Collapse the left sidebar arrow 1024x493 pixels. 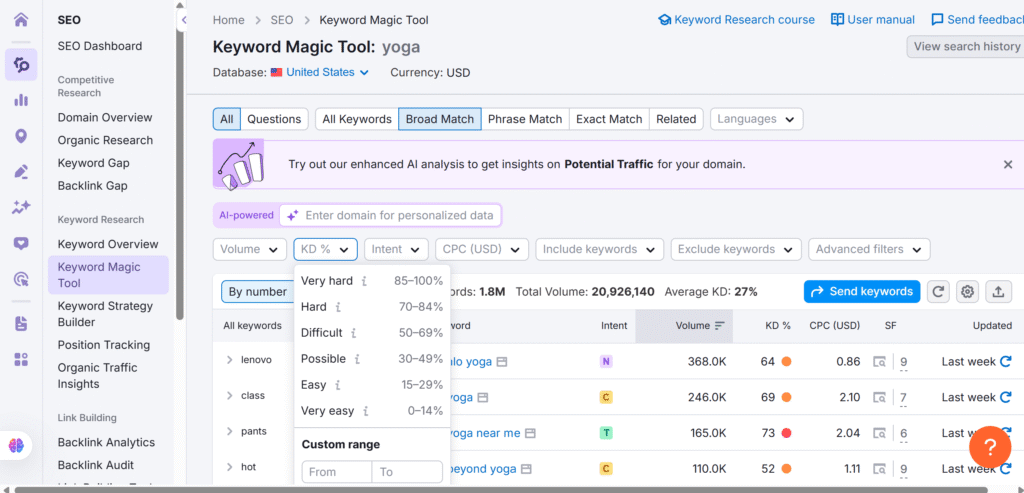pyautogui.click(x=184, y=20)
